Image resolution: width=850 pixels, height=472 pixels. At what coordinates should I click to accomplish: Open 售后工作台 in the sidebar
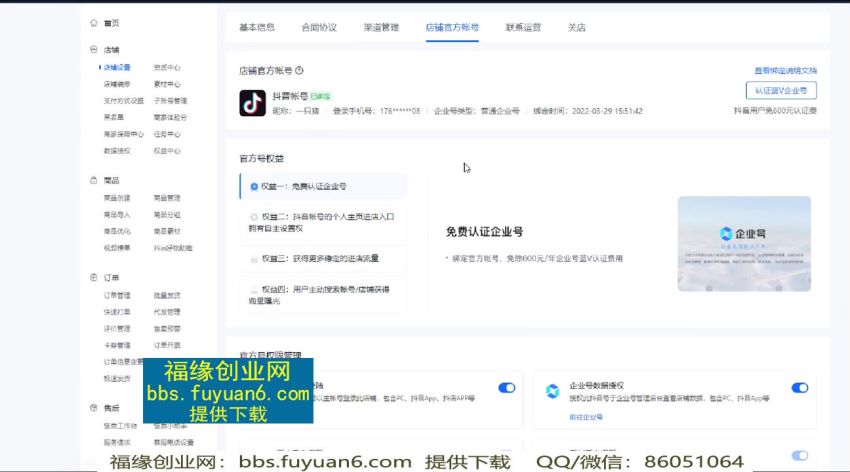[x=120, y=426]
